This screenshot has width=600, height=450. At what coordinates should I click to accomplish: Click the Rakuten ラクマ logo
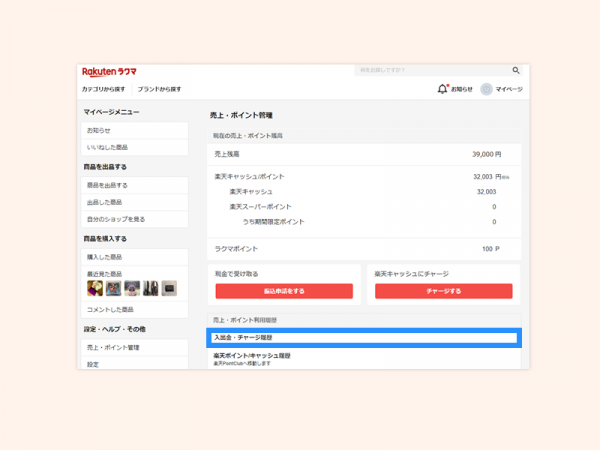[x=109, y=72]
